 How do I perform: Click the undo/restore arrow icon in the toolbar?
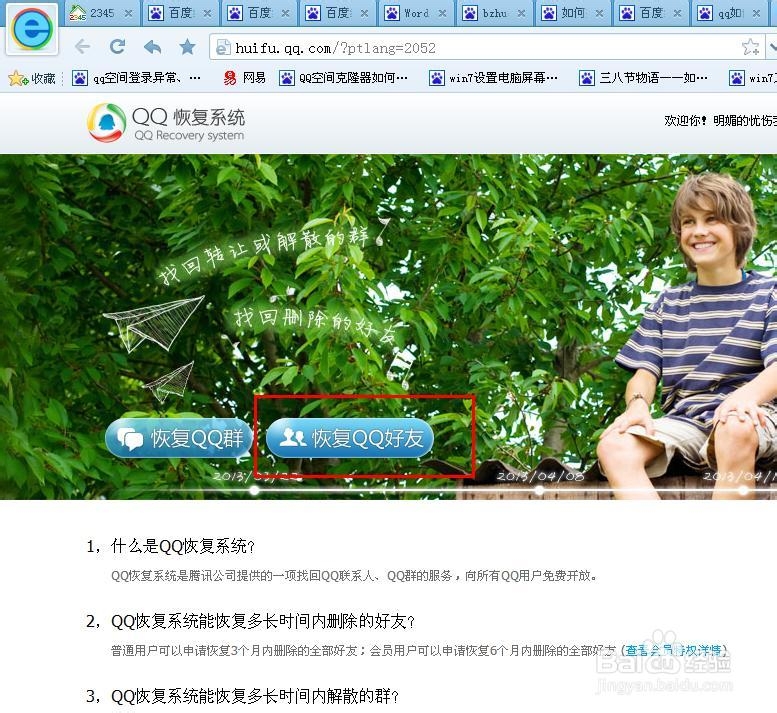tap(153, 47)
